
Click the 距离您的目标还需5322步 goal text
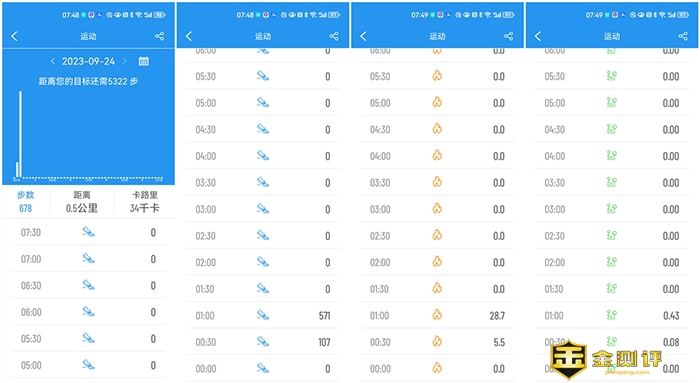coord(88,81)
